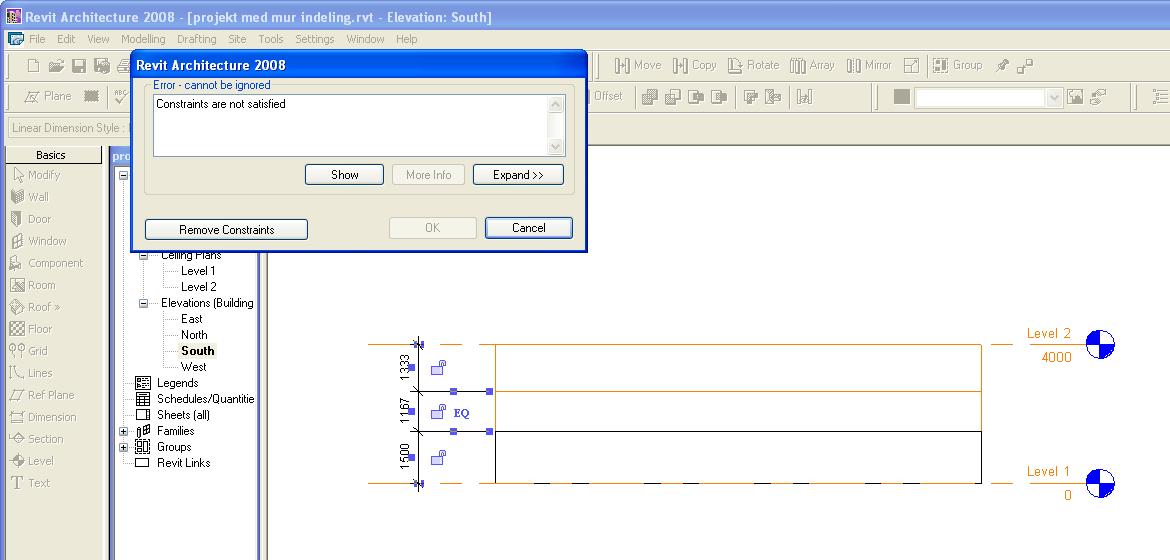
Task: Open the File menu
Action: (x=37, y=39)
